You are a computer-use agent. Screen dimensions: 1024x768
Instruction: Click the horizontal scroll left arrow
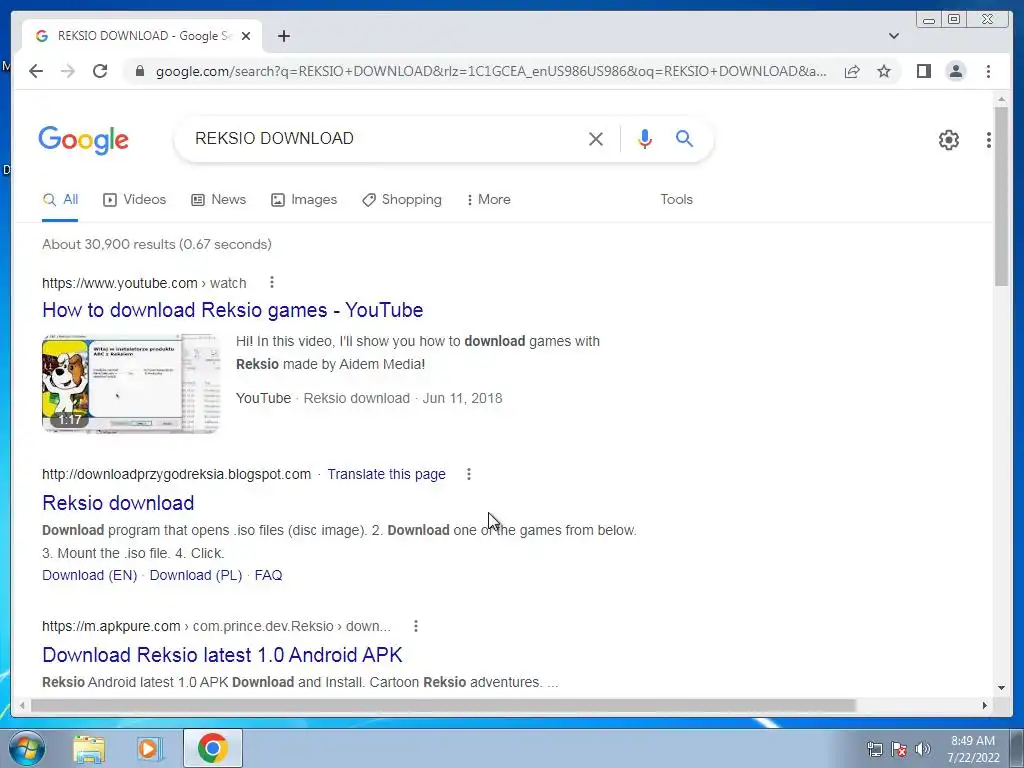22,705
